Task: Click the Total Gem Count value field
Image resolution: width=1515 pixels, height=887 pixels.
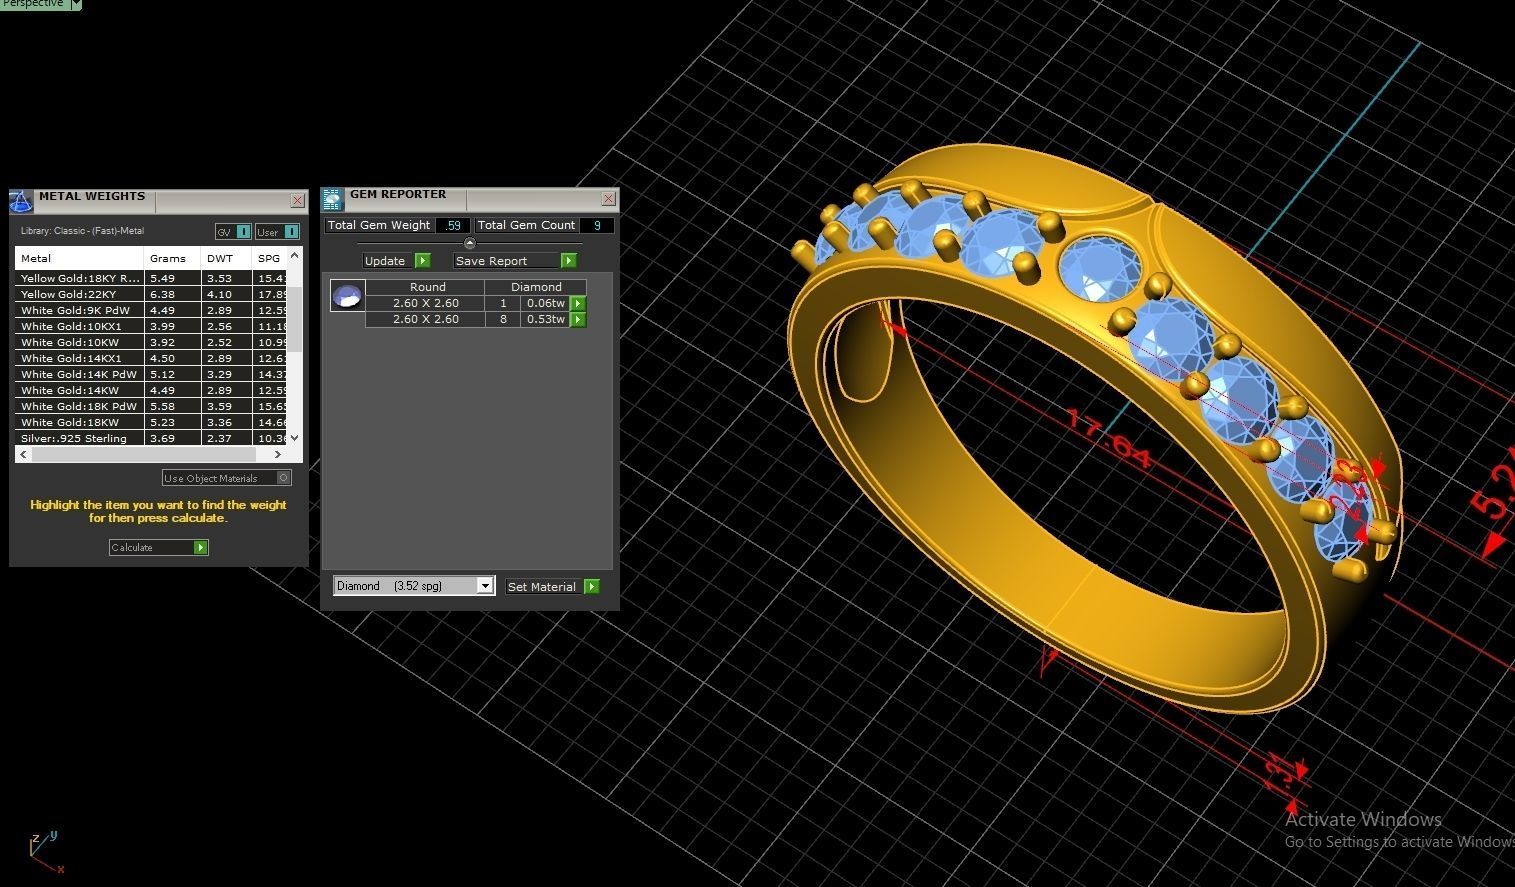Action: pos(597,225)
